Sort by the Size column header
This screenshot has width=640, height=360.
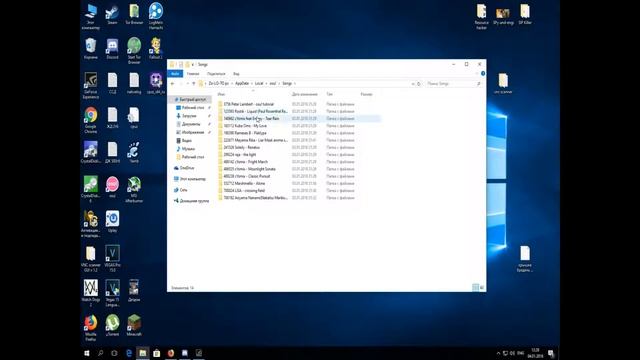(367, 94)
